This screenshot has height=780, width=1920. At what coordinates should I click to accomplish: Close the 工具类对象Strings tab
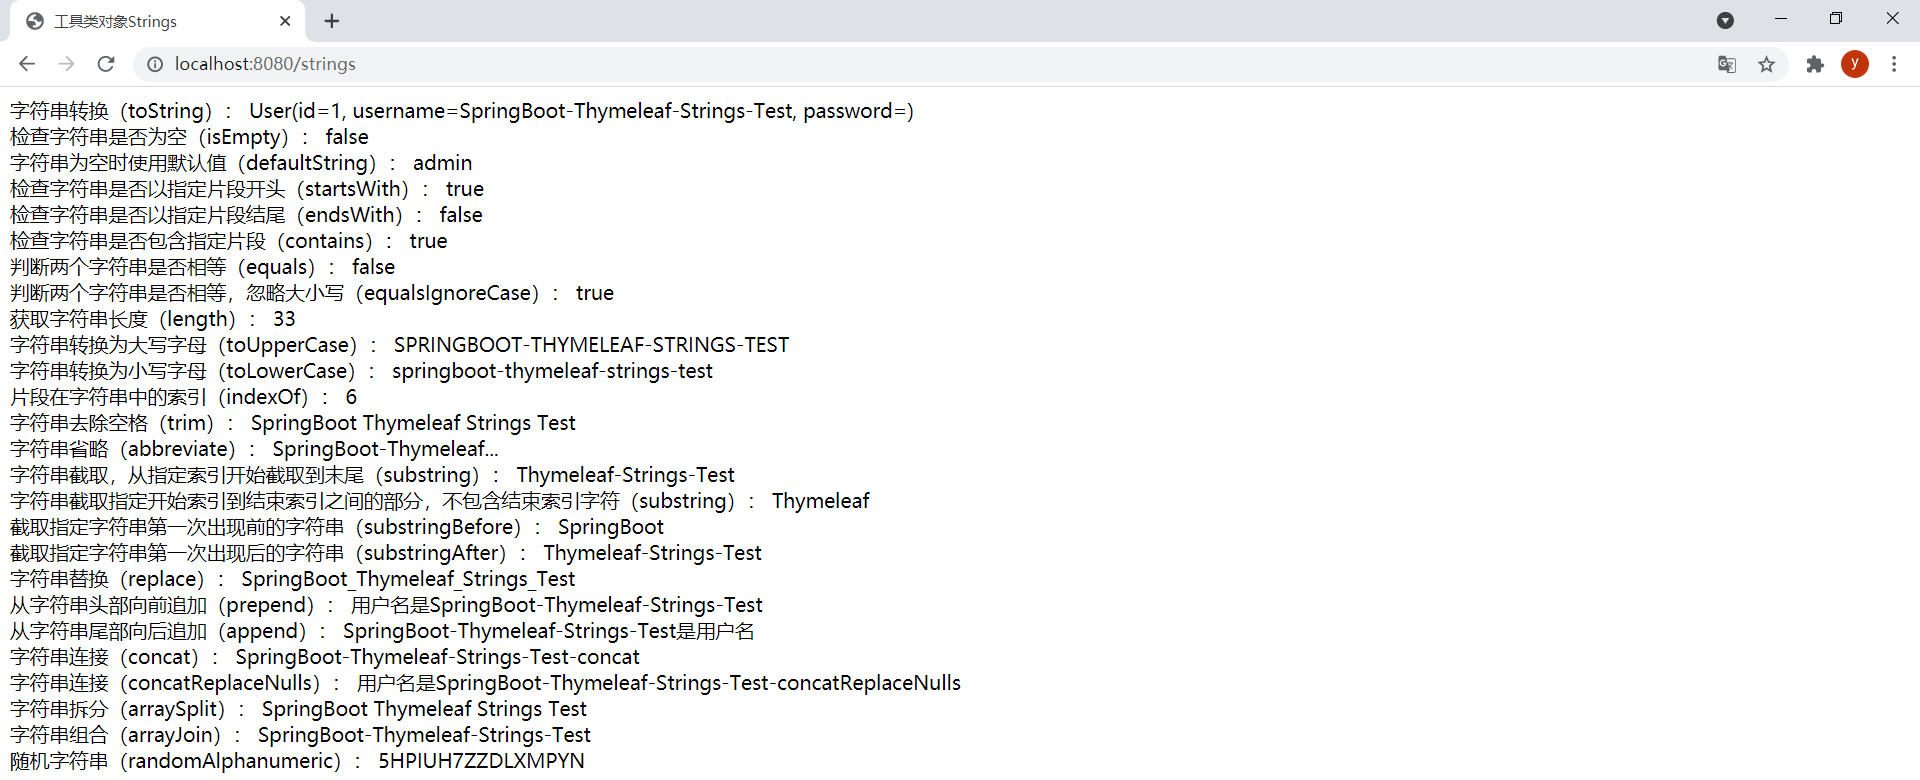[x=285, y=21]
